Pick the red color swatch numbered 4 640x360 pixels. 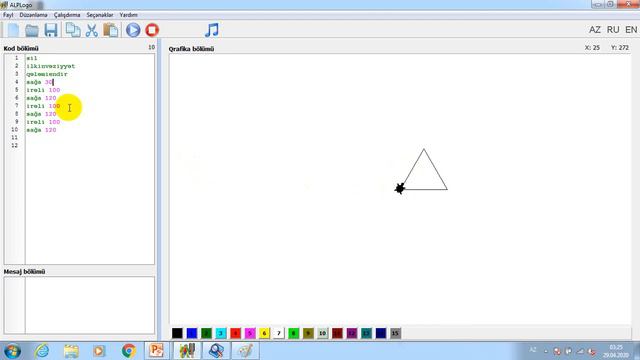pos(235,333)
